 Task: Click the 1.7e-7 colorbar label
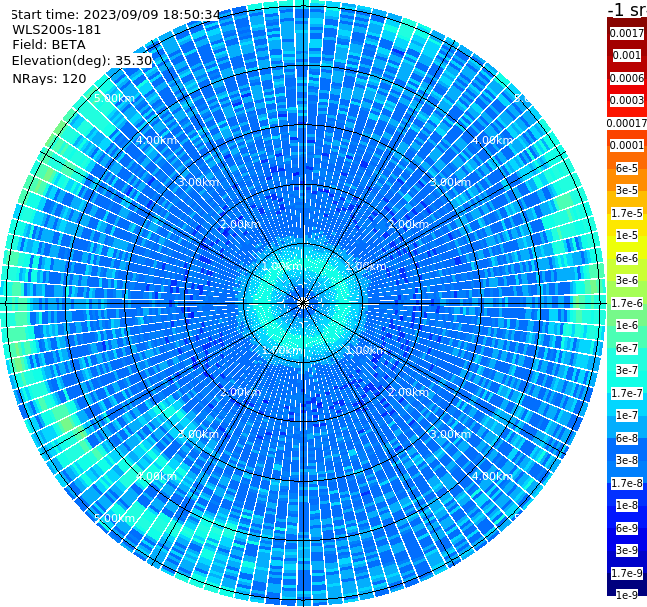coord(627,393)
